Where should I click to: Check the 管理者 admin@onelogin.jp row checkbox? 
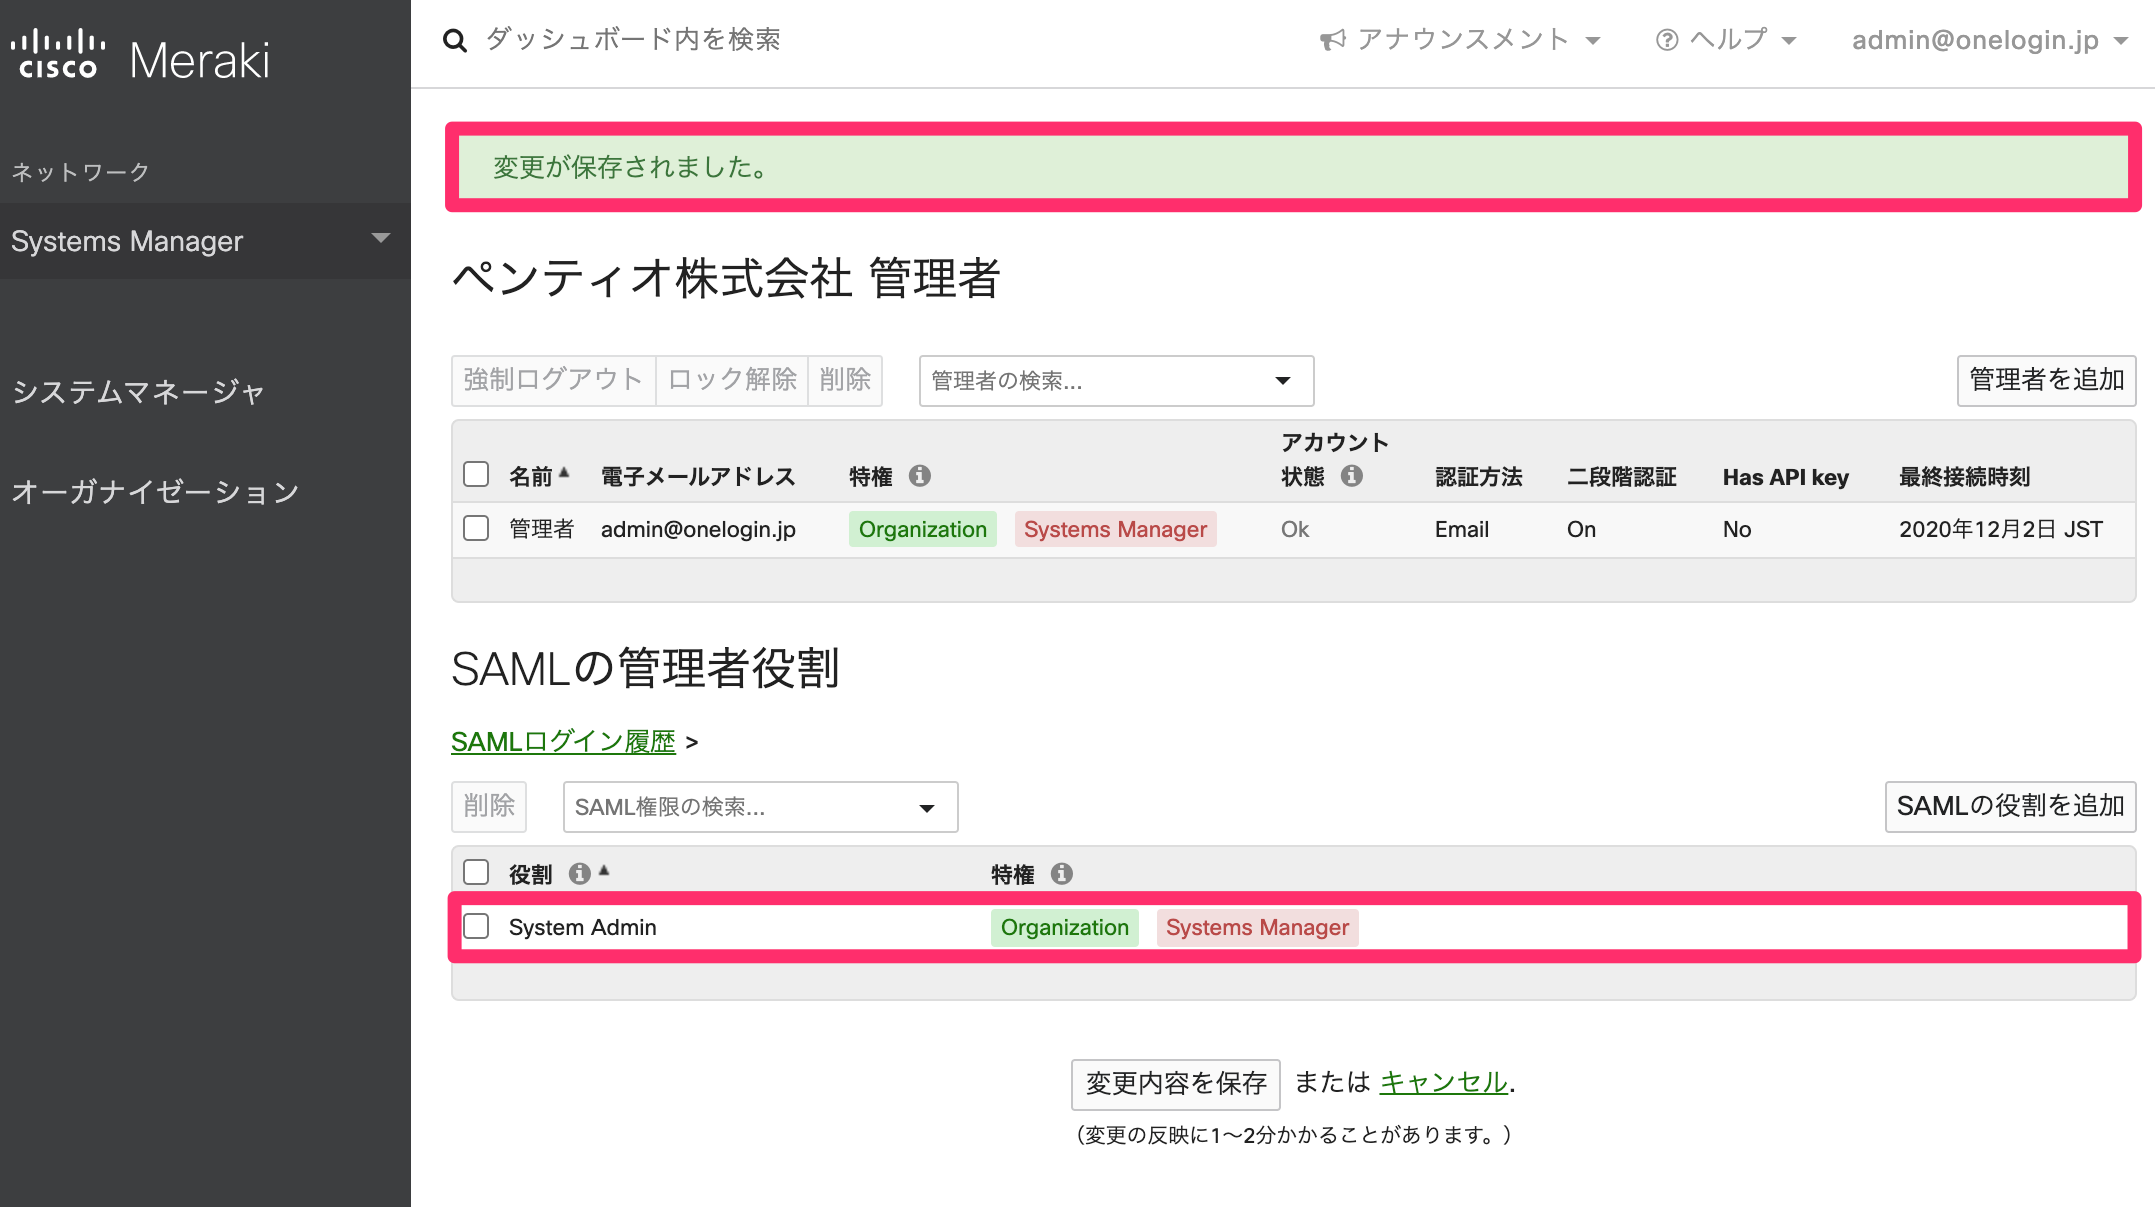[476, 528]
